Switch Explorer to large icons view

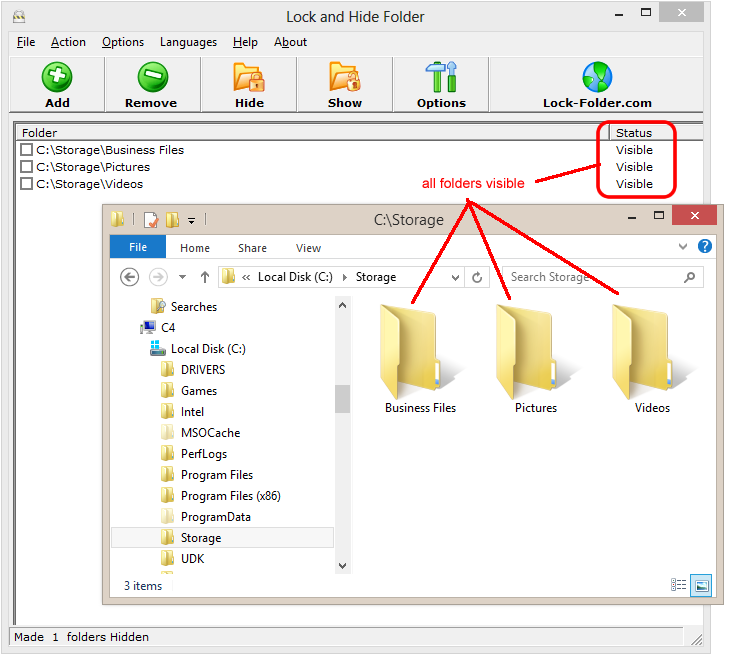(701, 585)
